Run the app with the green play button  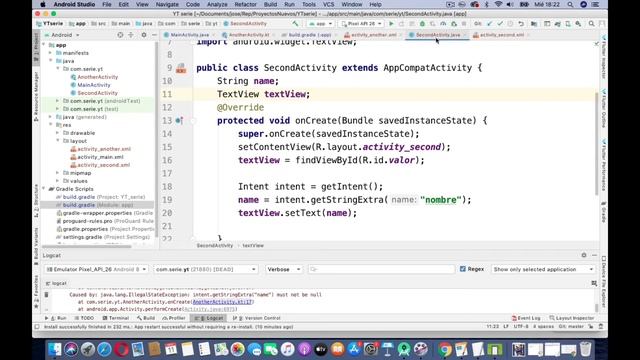click(x=391, y=24)
